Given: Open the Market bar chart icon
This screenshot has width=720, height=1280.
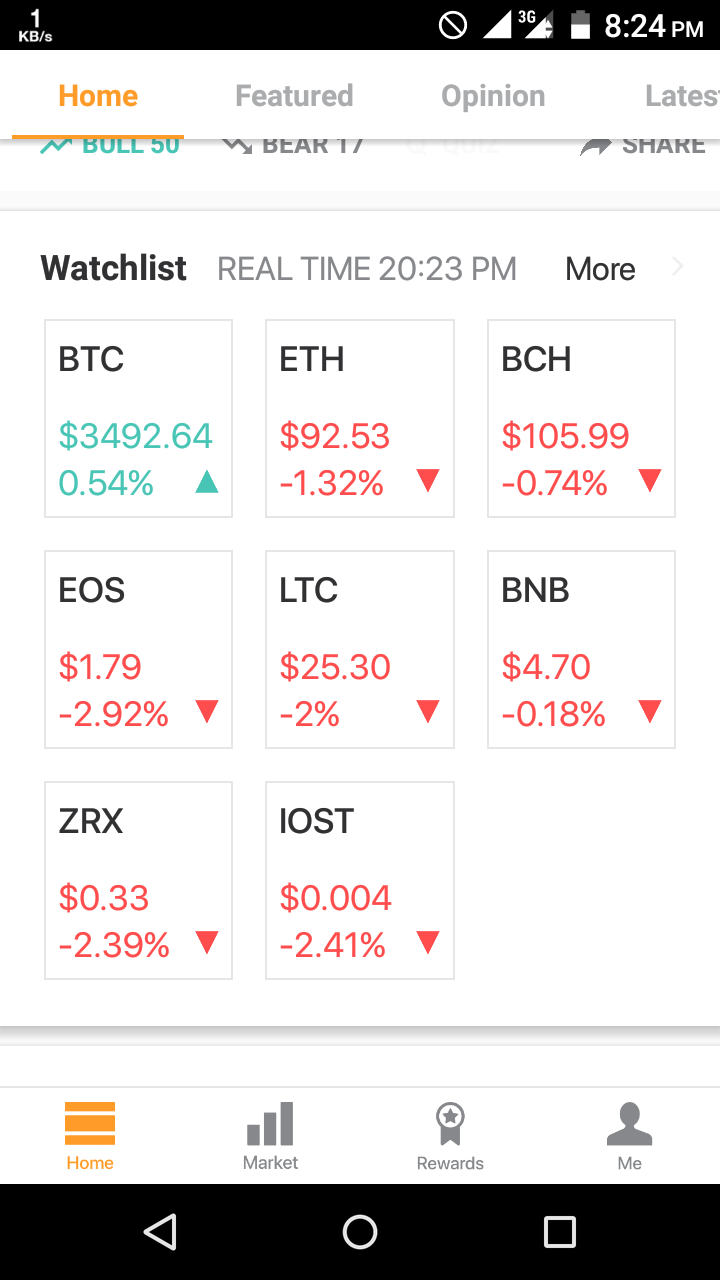Looking at the screenshot, I should tap(270, 1124).
